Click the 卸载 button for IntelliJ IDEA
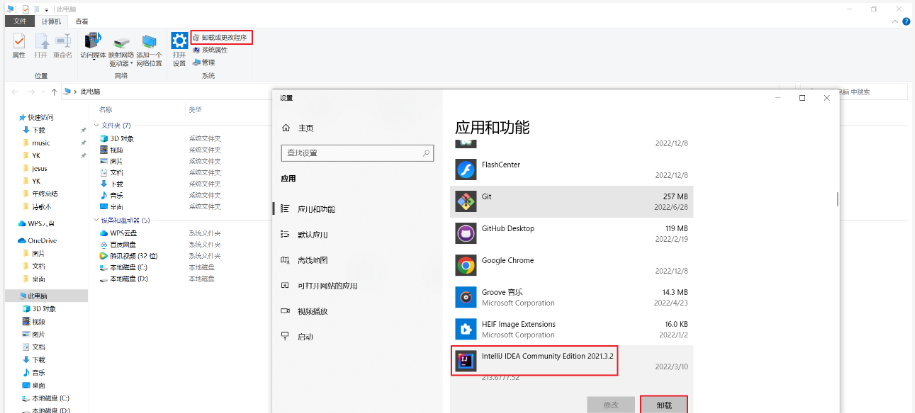This screenshot has height=413, width=915. [x=664, y=404]
